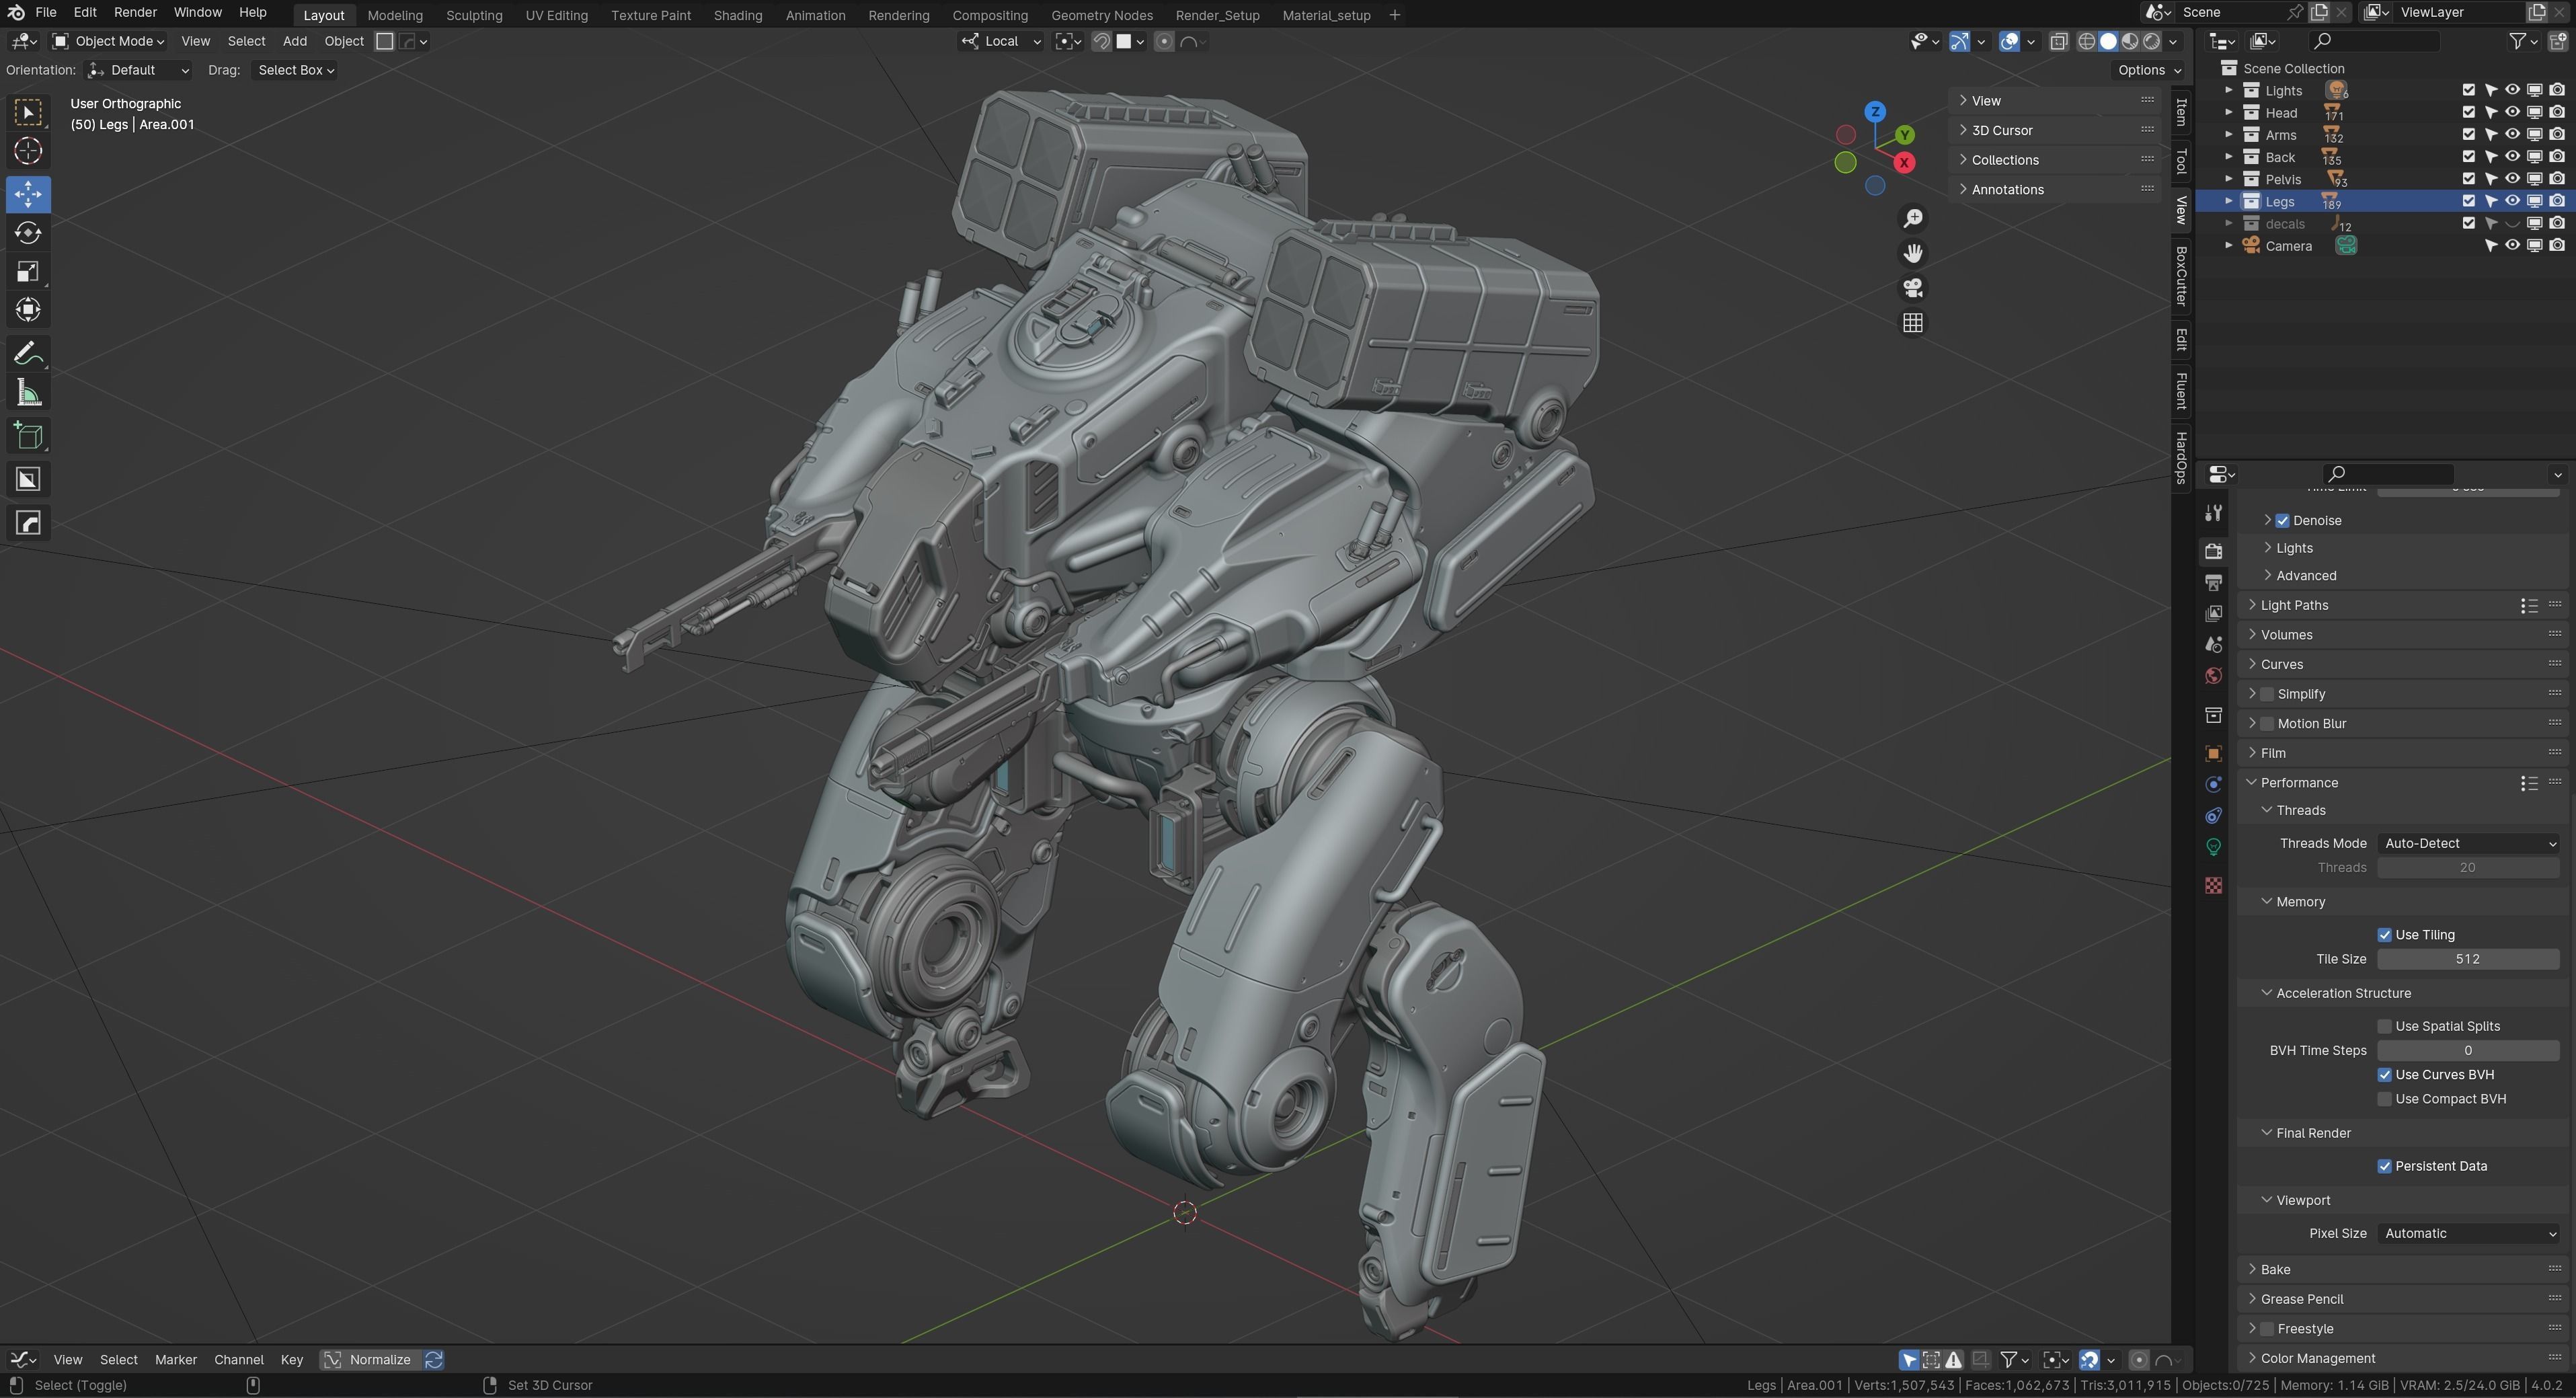Toggle snapping magnet icon in header
Screen dimensions: 2576x1398
1101,42
